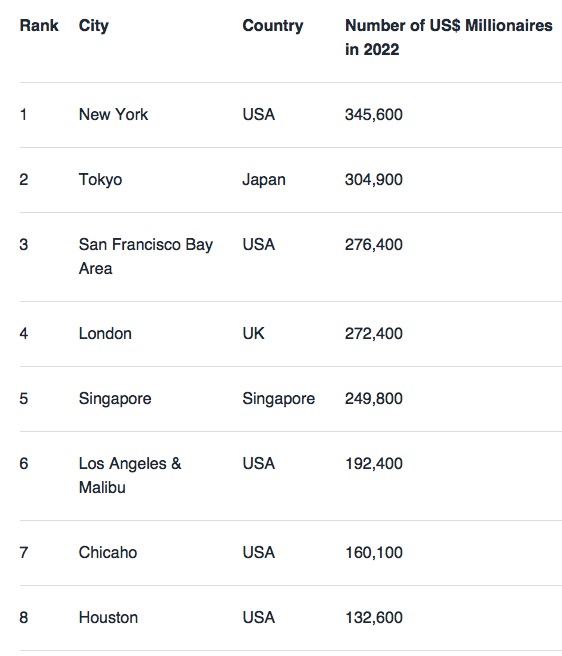This screenshot has width=562, height=656.
Task: Click the 345,600 millionaires value
Action: click(x=374, y=115)
